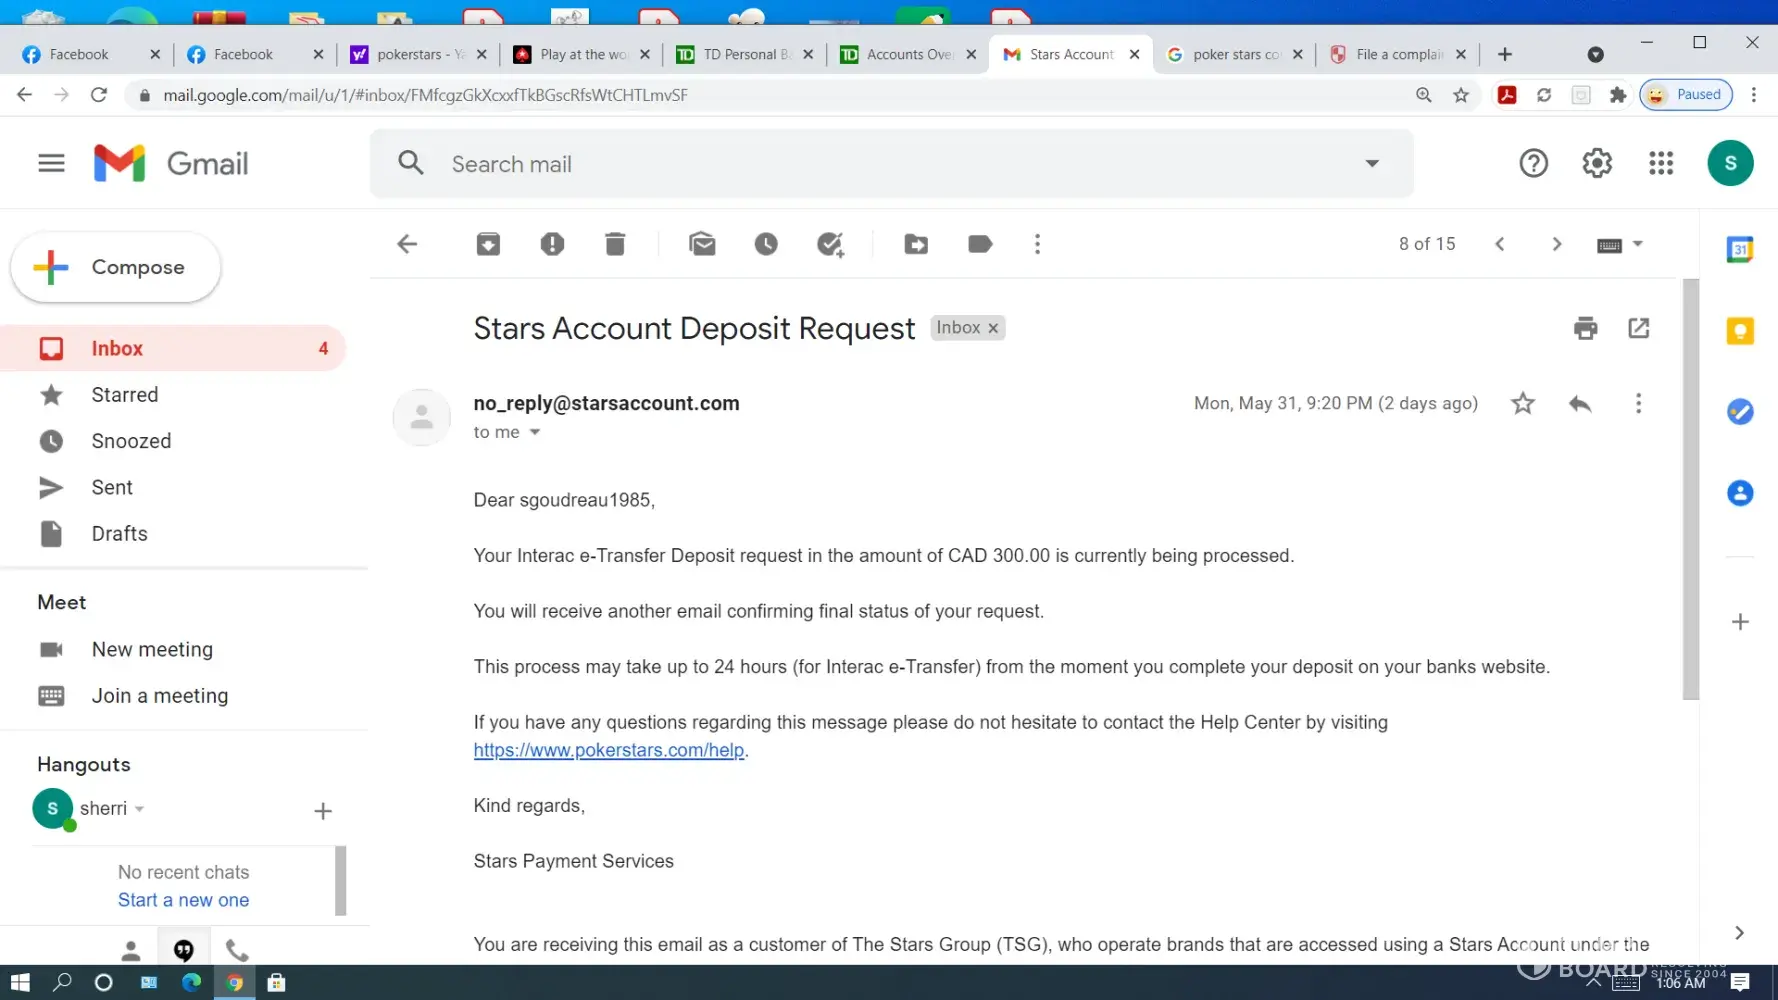Open Google Tasks side panel
1778x1000 pixels.
coord(1740,411)
